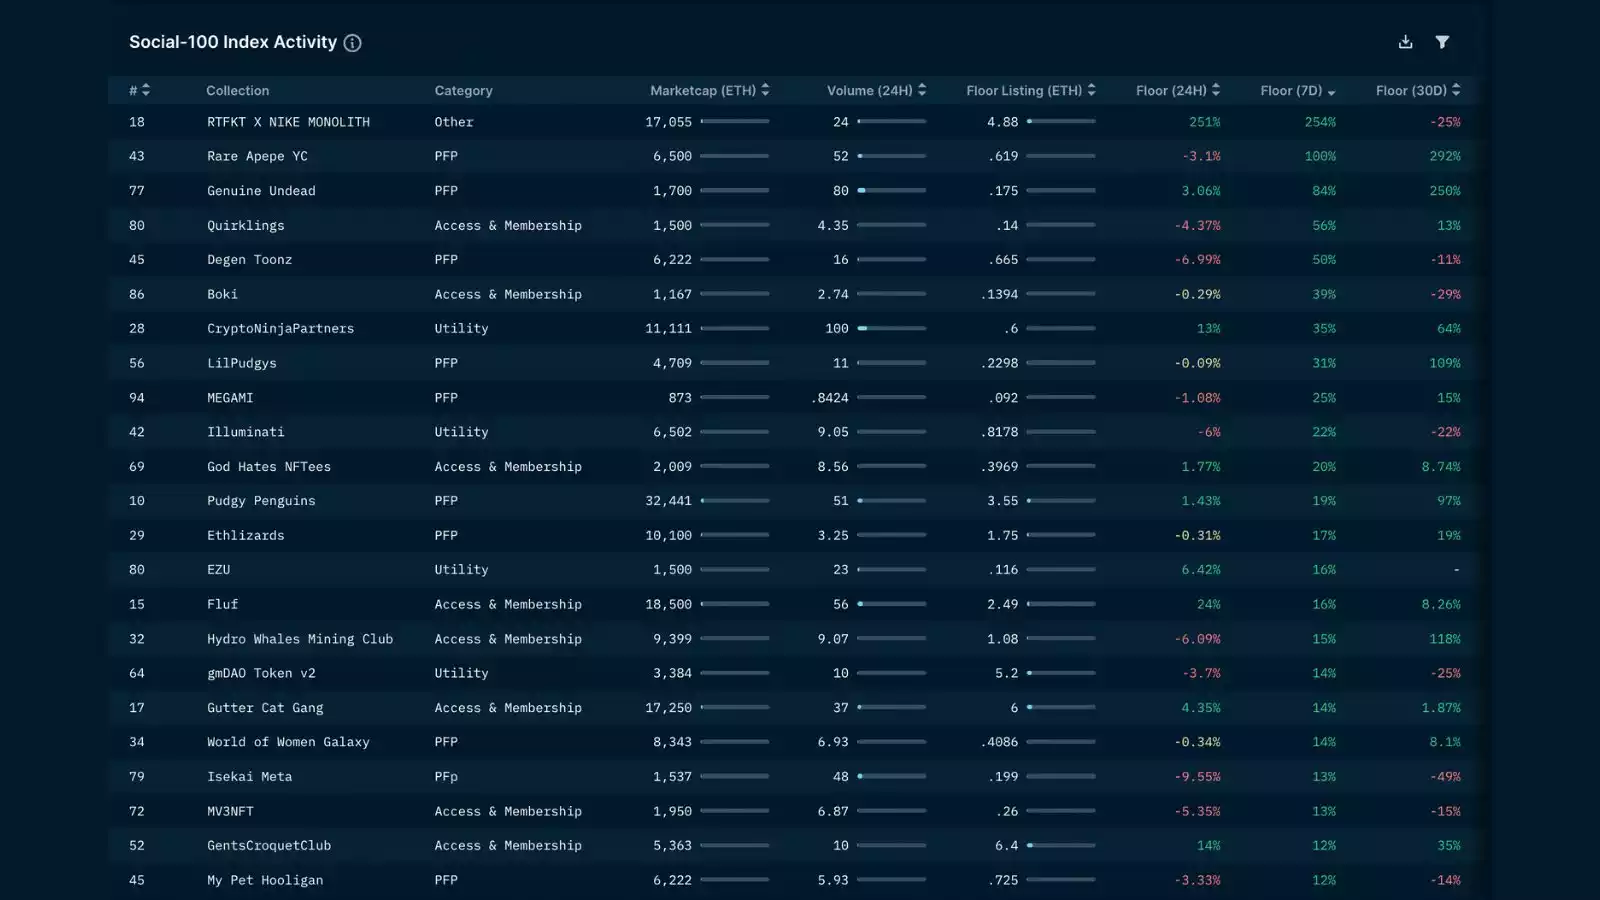Image resolution: width=1600 pixels, height=900 pixels.
Task: Click PFp category in Isekai Meta row
Action: pyautogui.click(x=446, y=777)
